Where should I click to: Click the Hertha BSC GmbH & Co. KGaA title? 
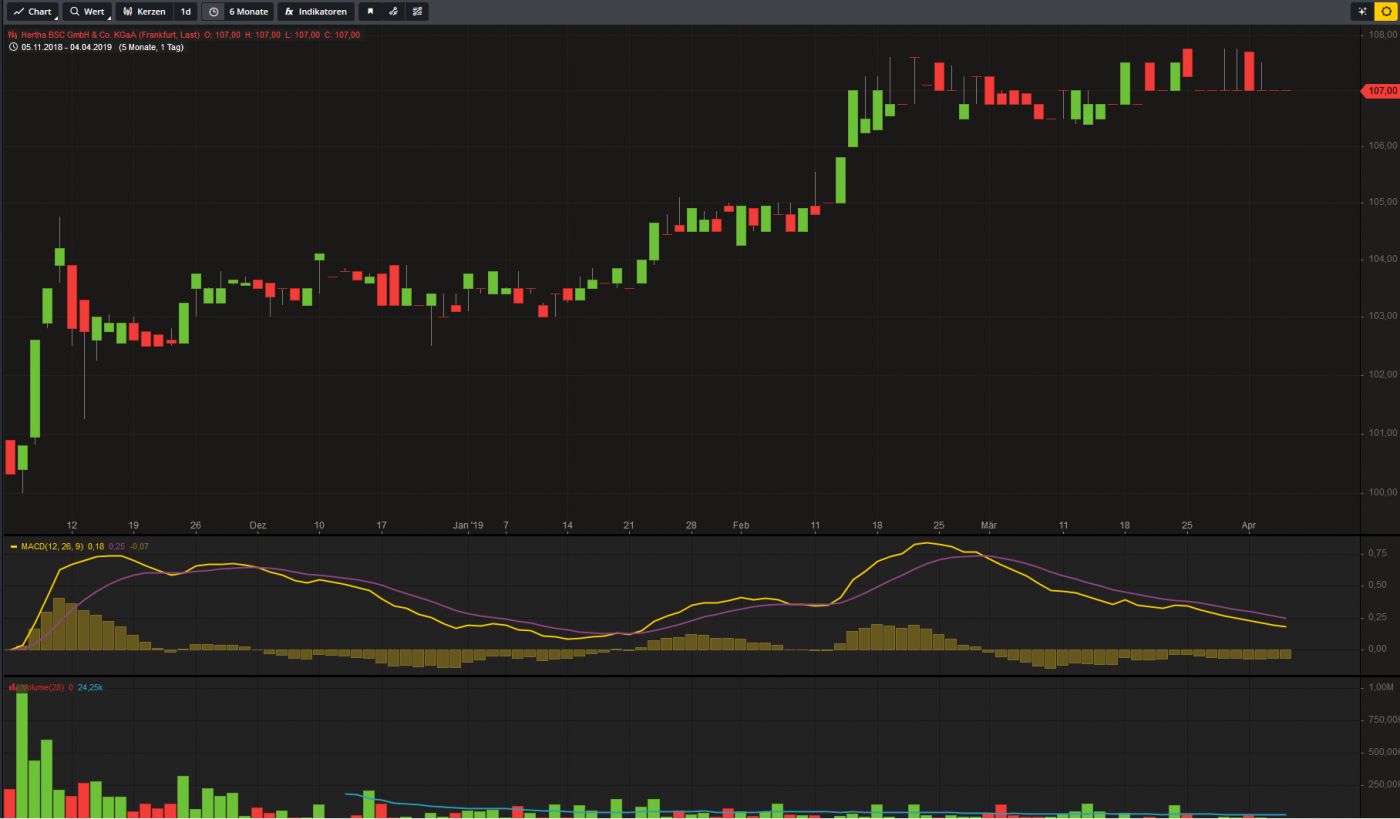pyautogui.click(x=108, y=35)
